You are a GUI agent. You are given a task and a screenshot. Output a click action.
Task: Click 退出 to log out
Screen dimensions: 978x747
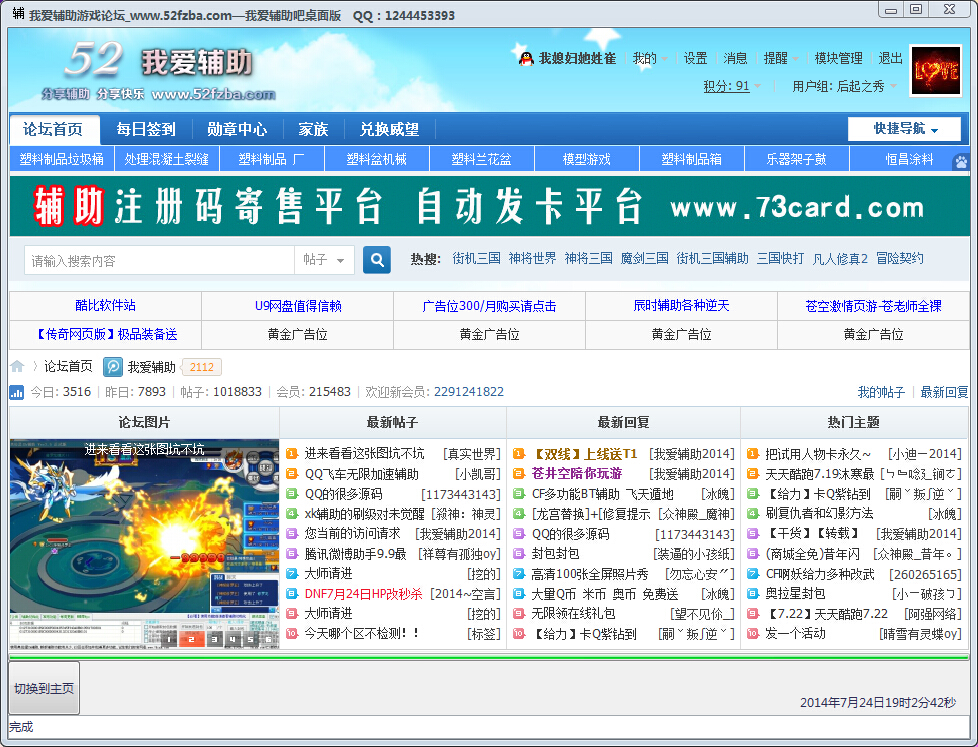pos(891,59)
